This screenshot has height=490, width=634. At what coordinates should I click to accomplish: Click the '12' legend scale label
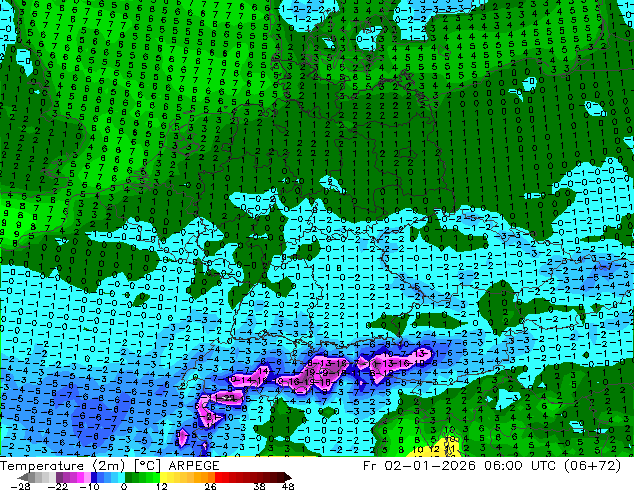click(x=162, y=486)
